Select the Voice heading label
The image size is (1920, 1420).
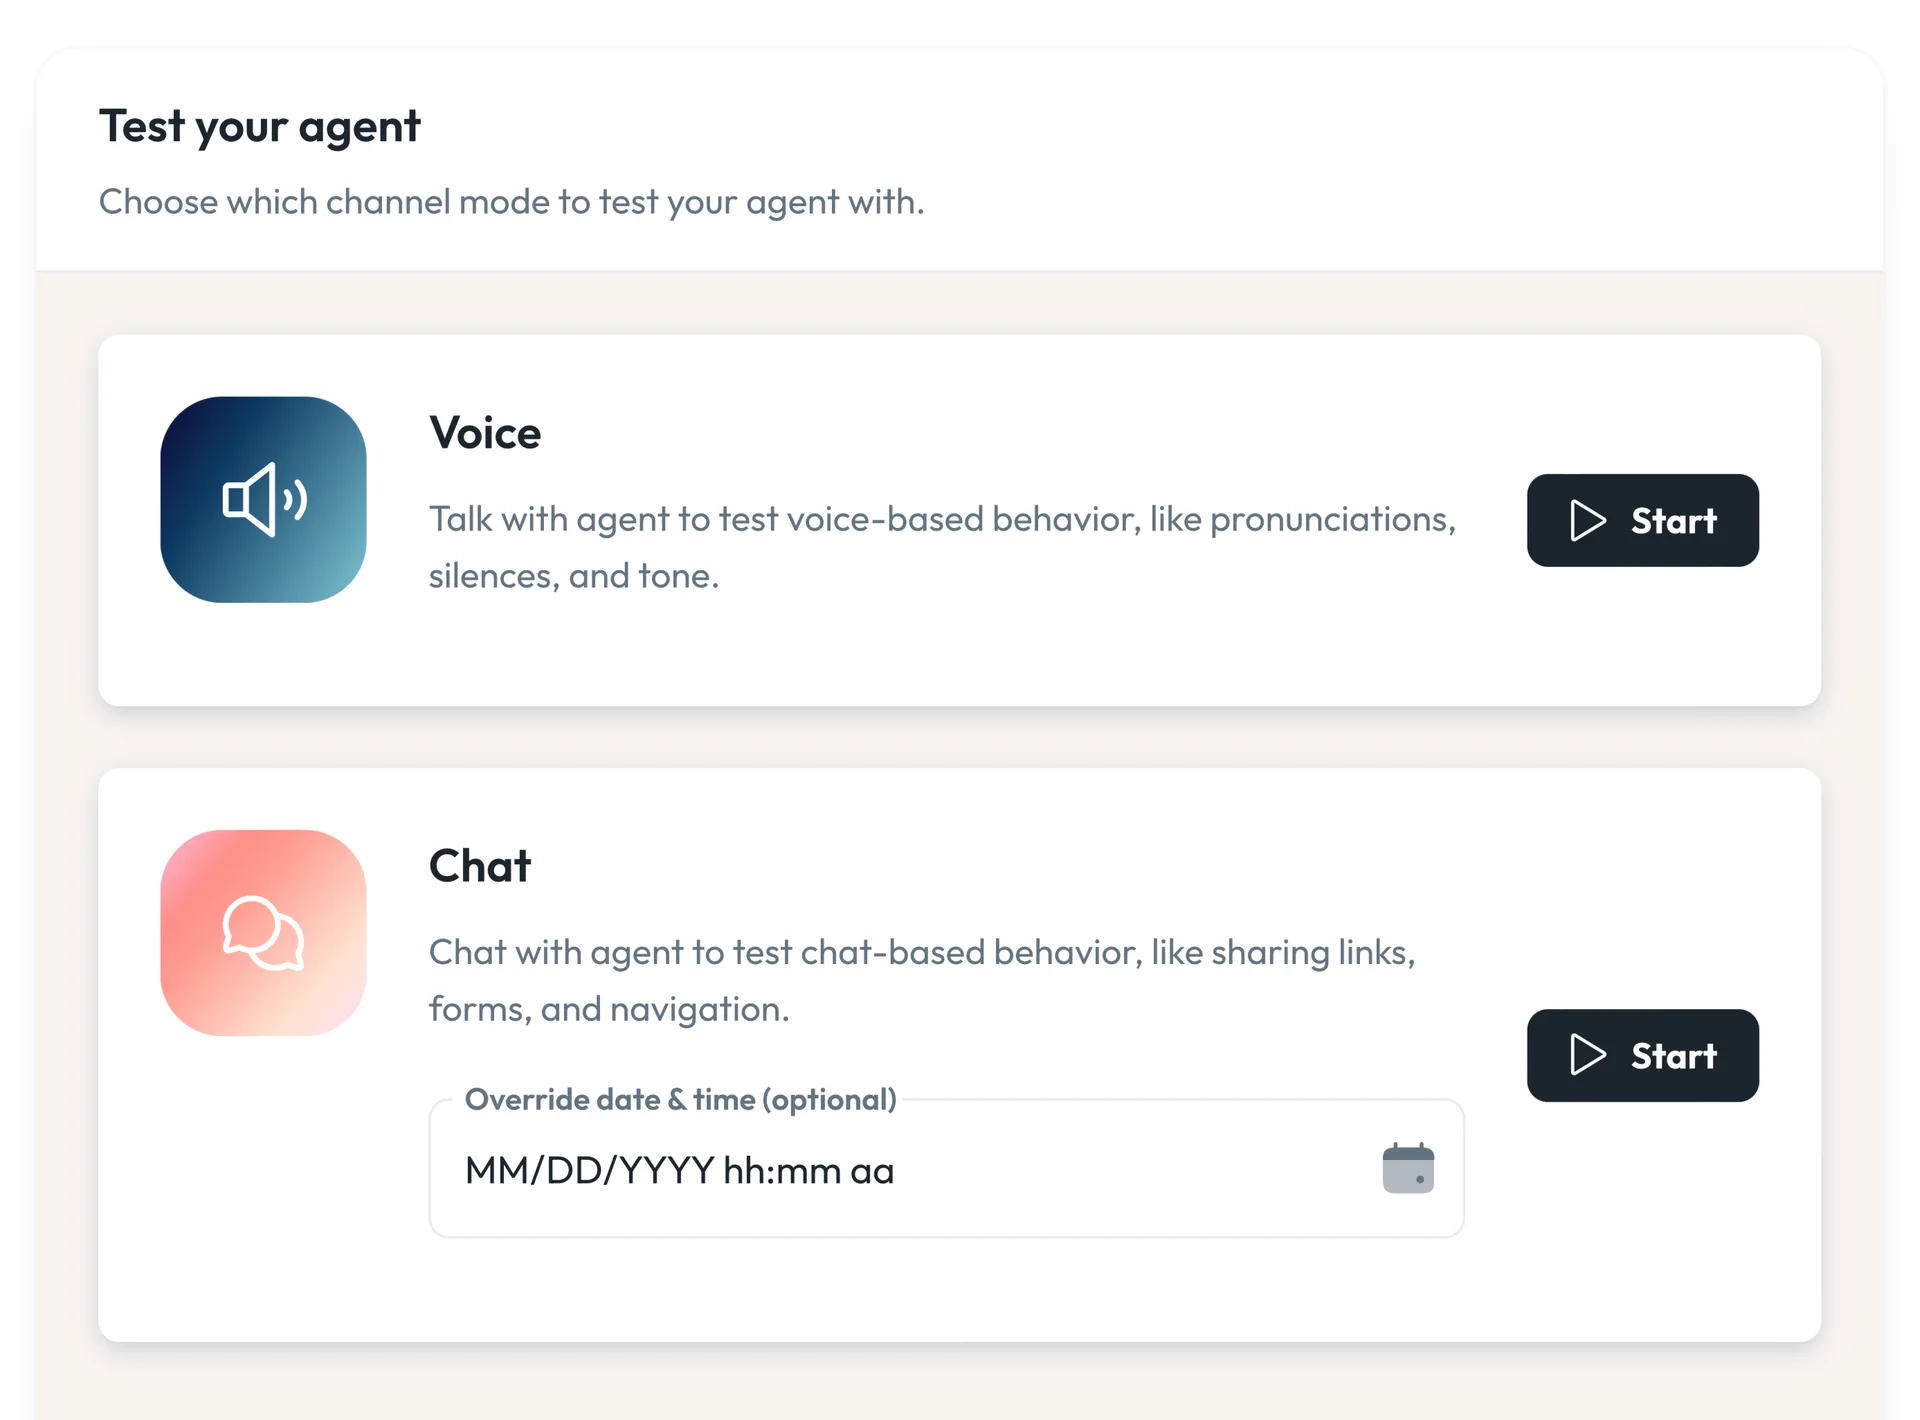pyautogui.click(x=484, y=433)
